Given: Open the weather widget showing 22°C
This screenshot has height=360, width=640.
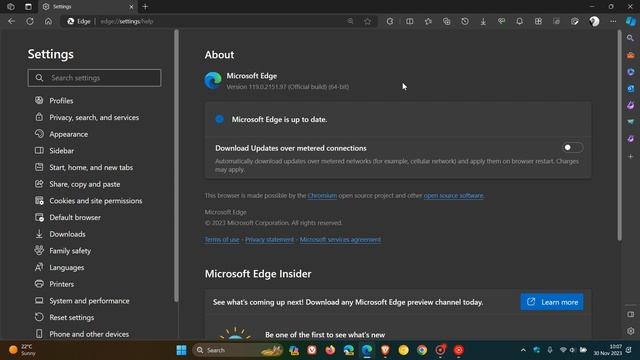Looking at the screenshot, I should (x=22, y=350).
